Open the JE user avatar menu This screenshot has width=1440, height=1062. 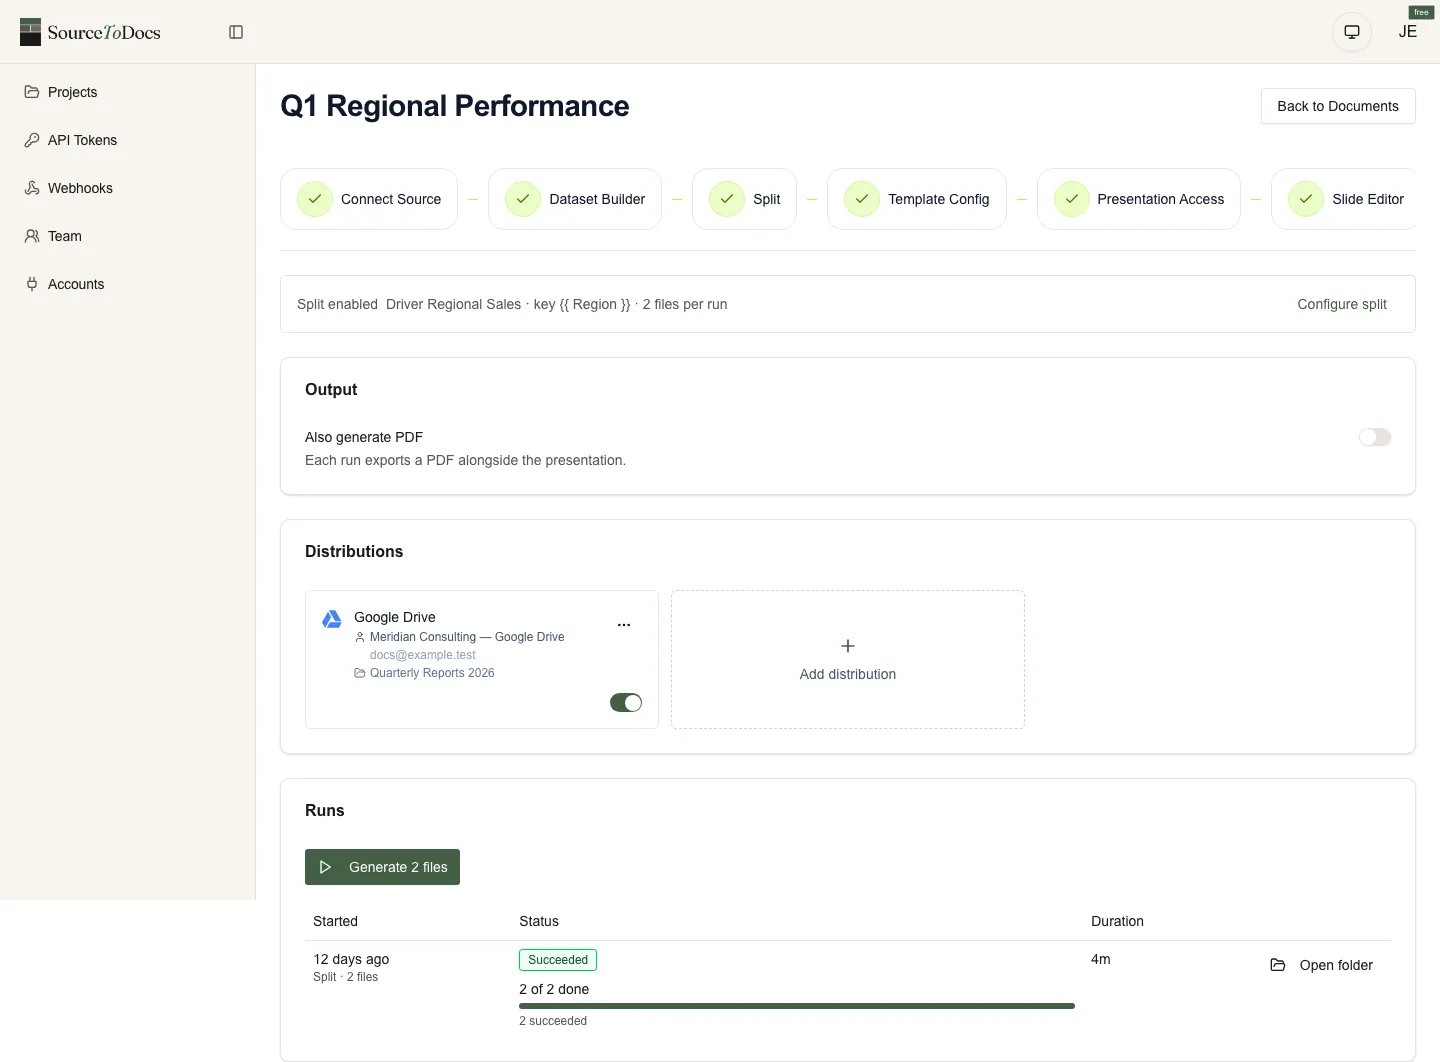pos(1408,32)
